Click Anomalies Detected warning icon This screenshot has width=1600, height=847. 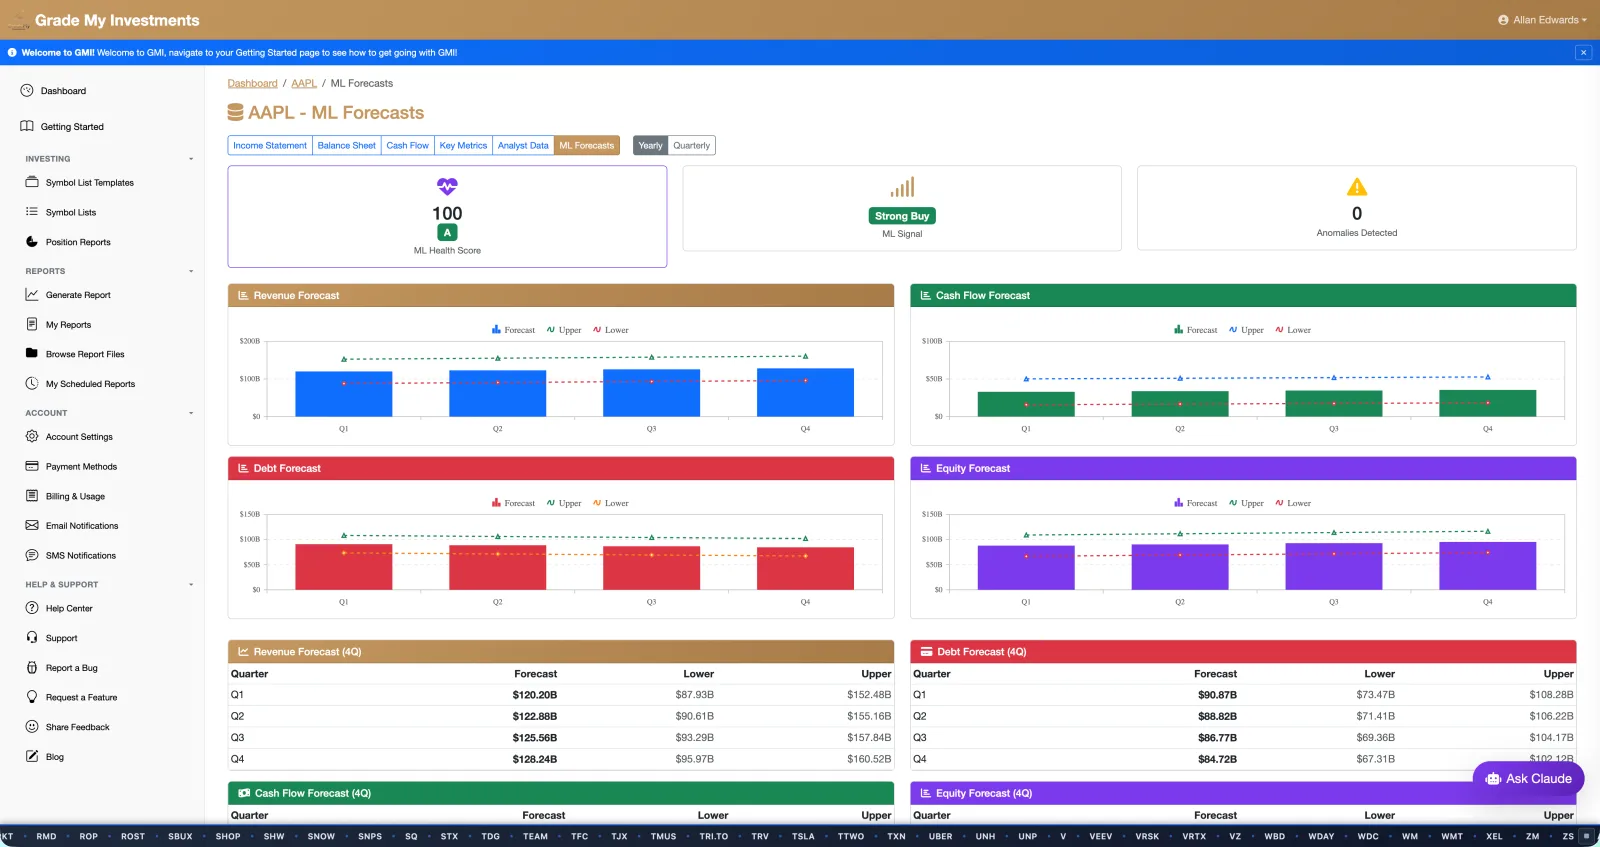pyautogui.click(x=1357, y=187)
